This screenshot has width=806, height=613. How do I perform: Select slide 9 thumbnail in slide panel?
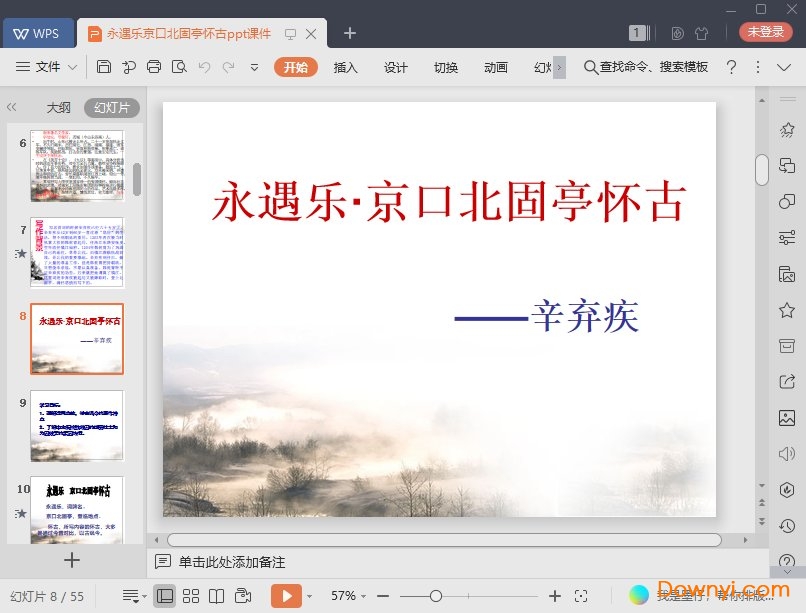click(77, 425)
